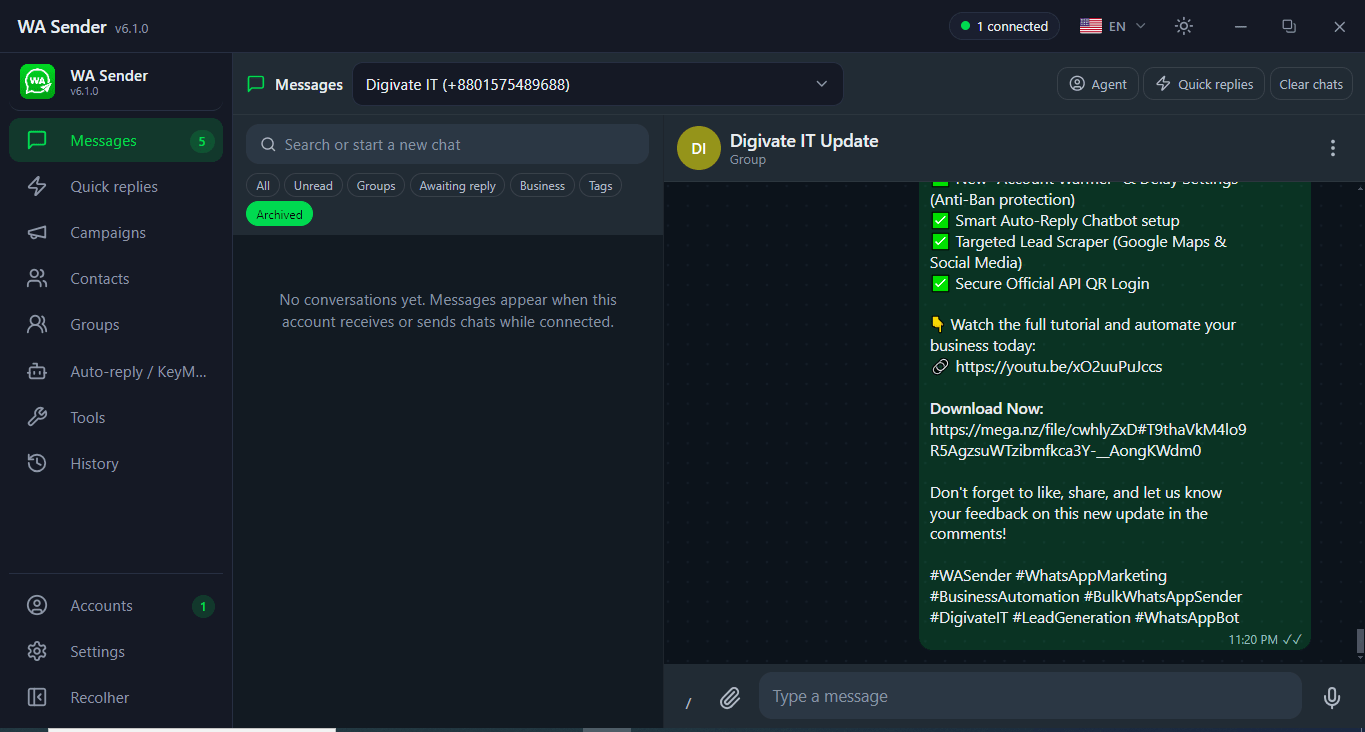Viewport: 1365px width, 732px height.
Task: Toggle the light/dark theme sun icon
Action: point(1184,26)
